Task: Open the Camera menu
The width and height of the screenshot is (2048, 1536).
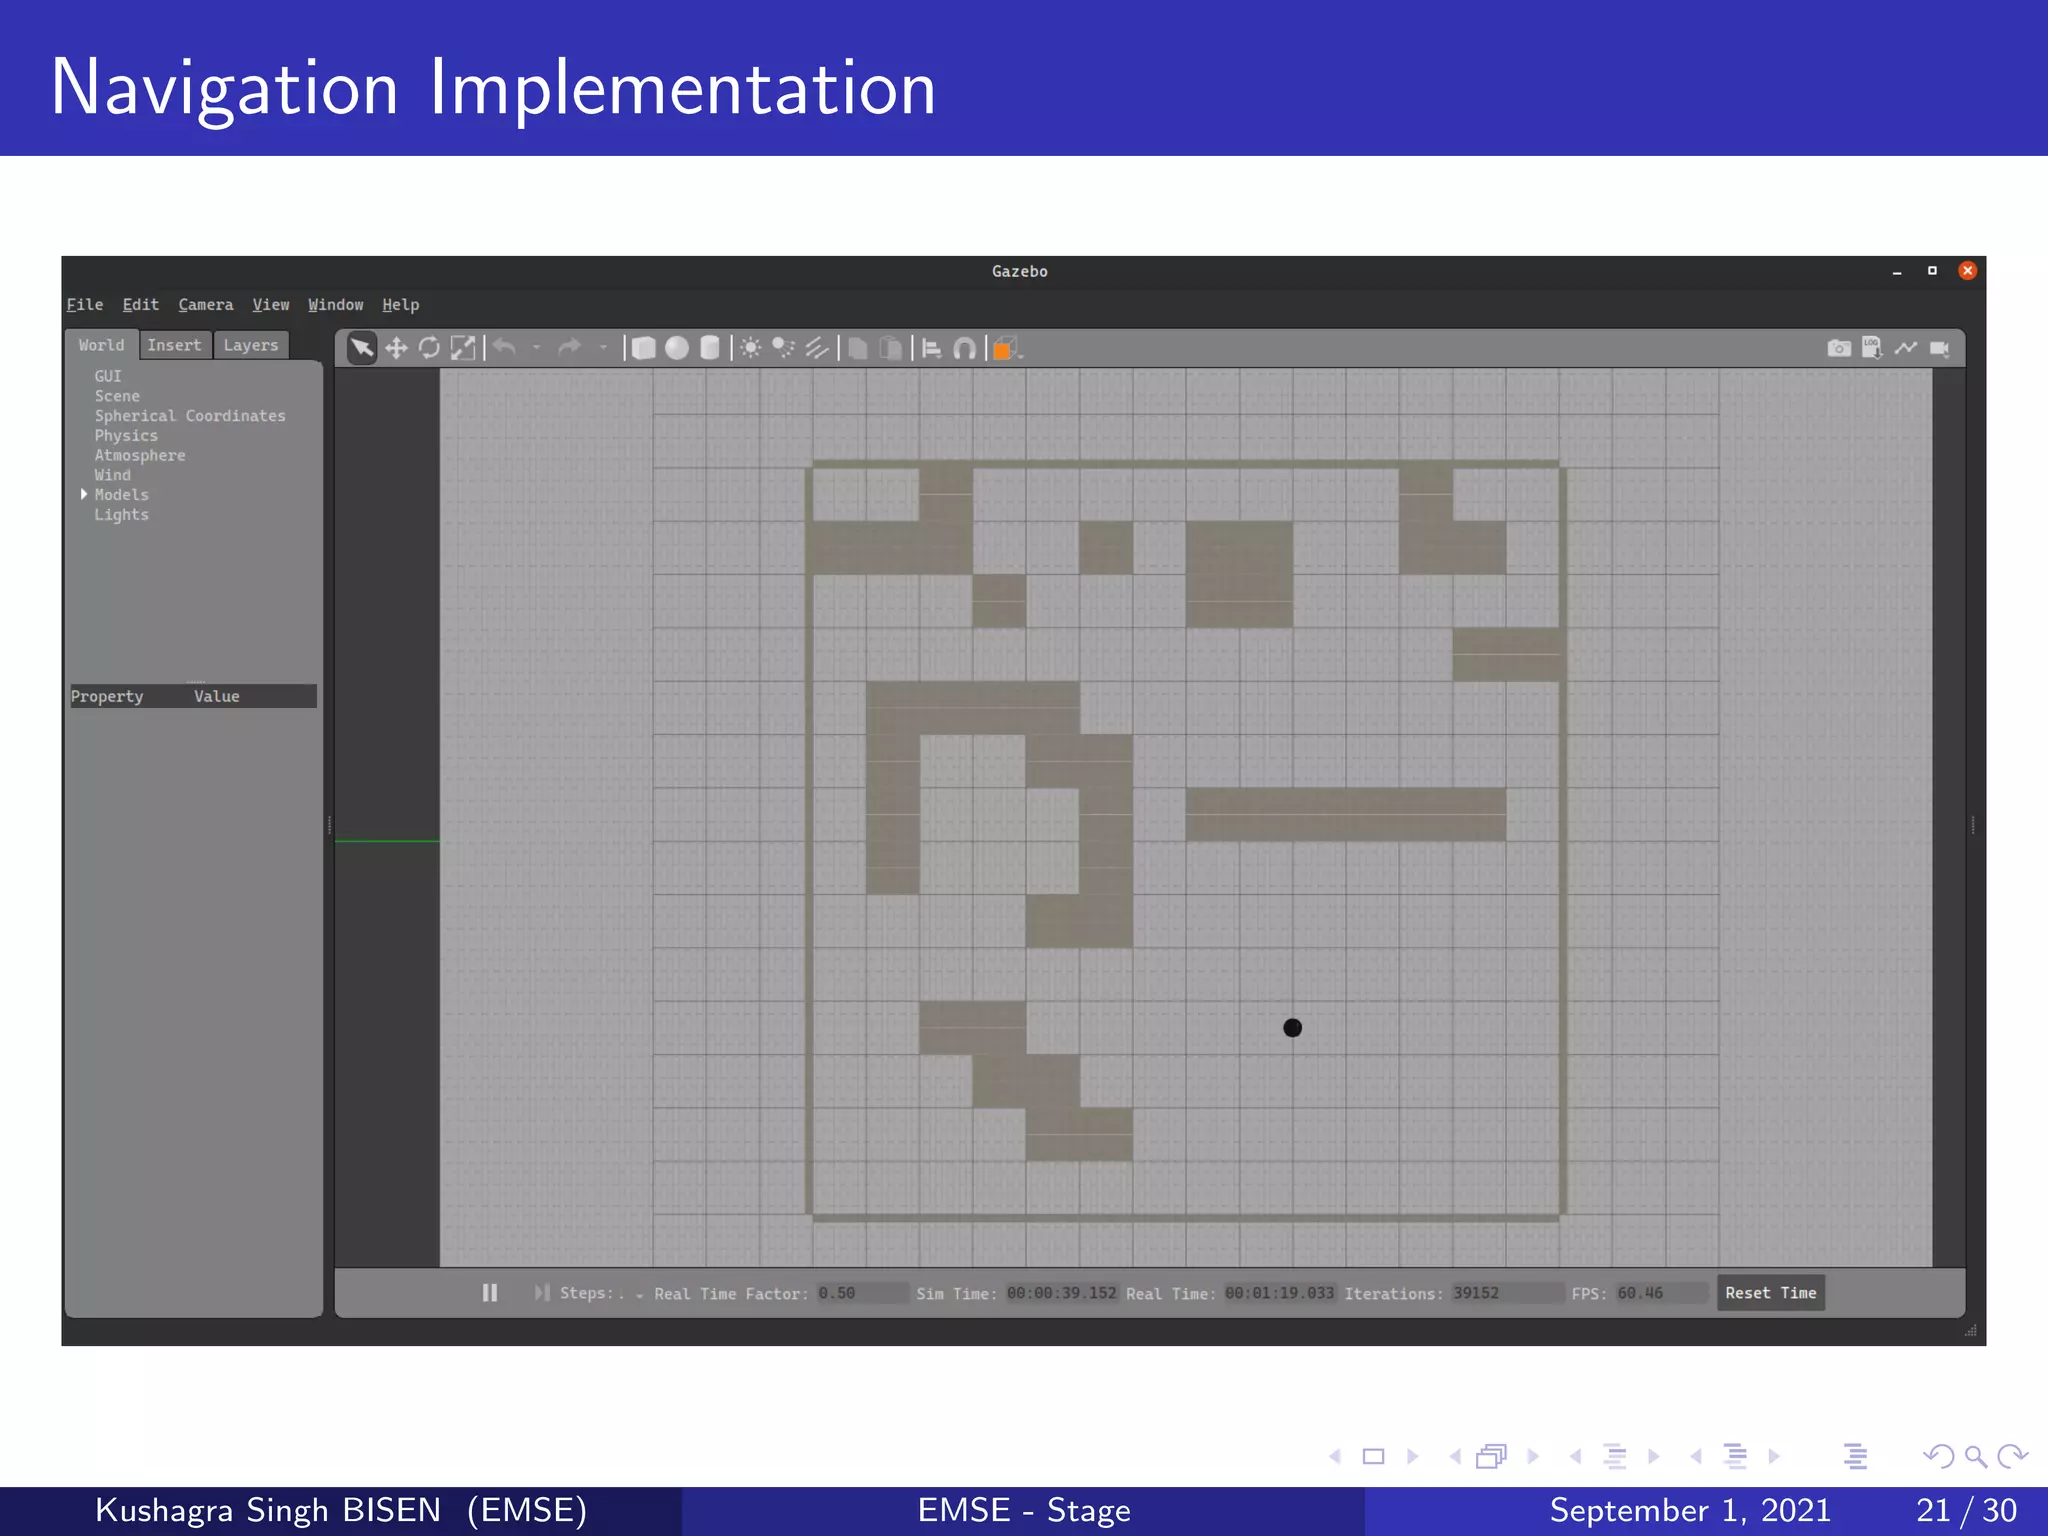Action: pyautogui.click(x=206, y=305)
